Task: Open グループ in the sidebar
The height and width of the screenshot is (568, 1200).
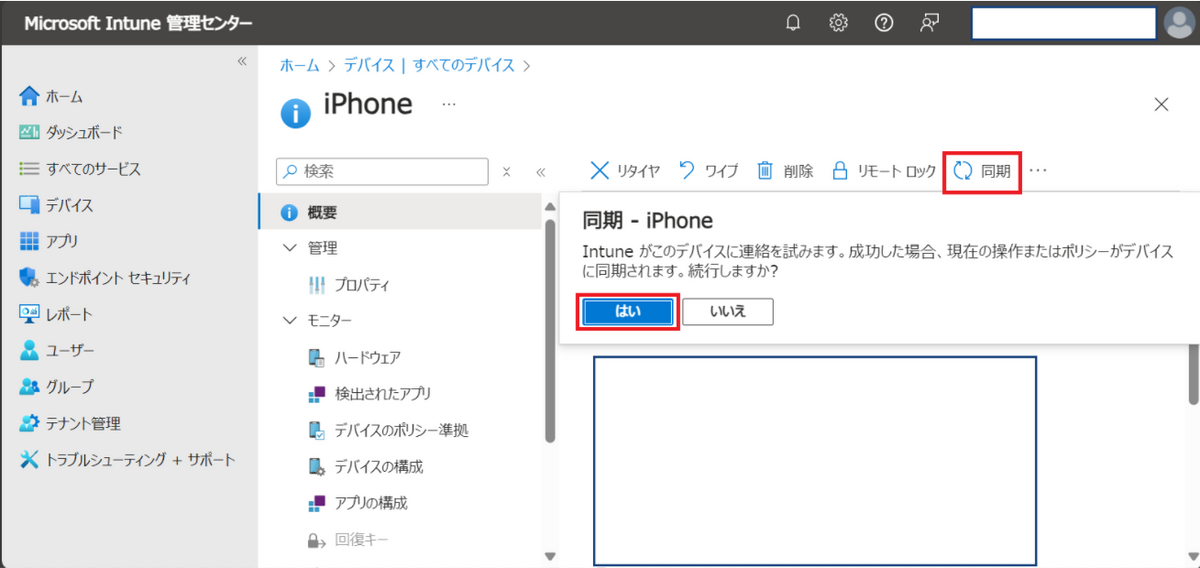Action: [x=56, y=387]
